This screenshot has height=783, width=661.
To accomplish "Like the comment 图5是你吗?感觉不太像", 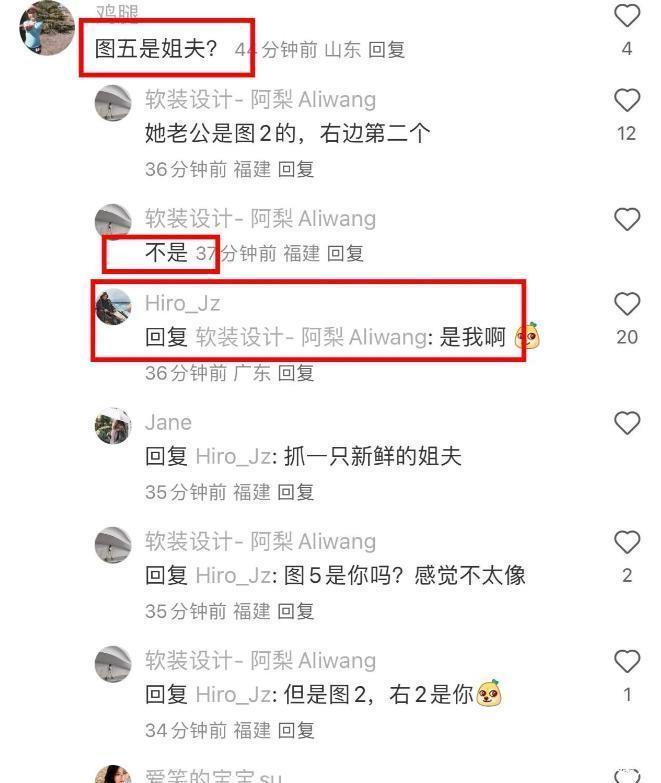I will (x=627, y=542).
